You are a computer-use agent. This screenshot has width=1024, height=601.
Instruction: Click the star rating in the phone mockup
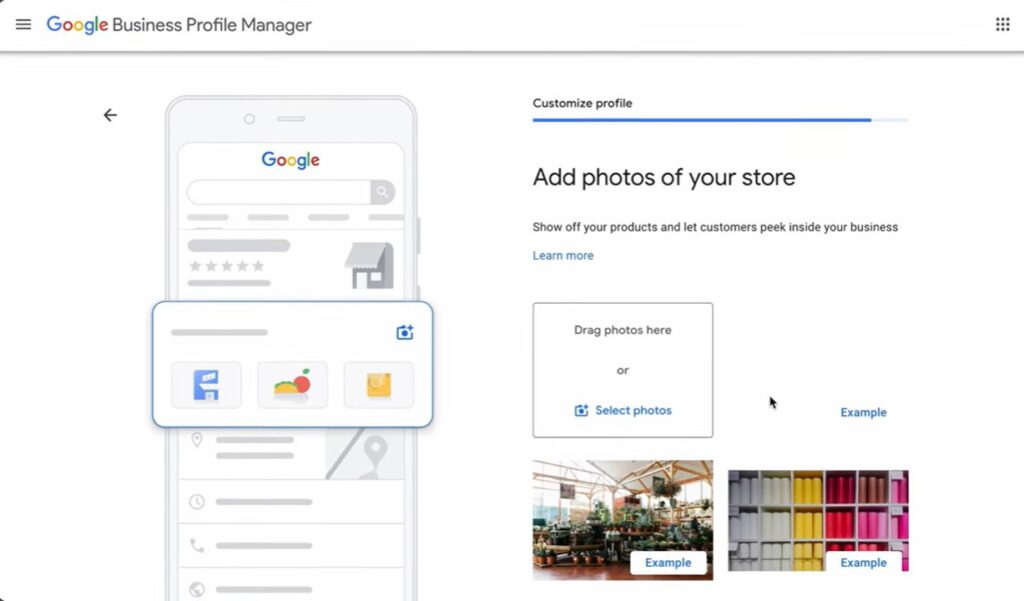227,266
